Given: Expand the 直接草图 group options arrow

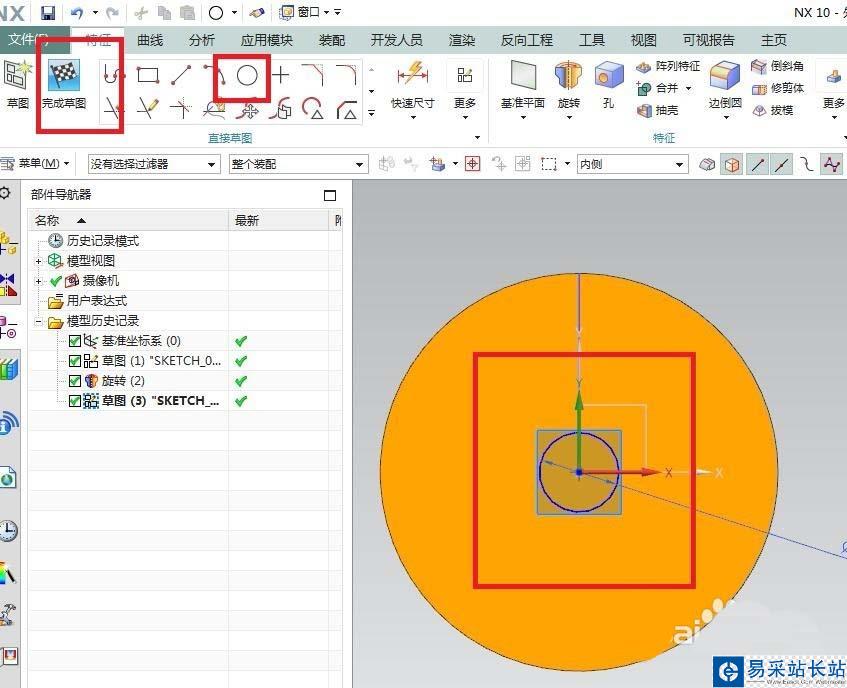Looking at the screenshot, I should [477, 137].
